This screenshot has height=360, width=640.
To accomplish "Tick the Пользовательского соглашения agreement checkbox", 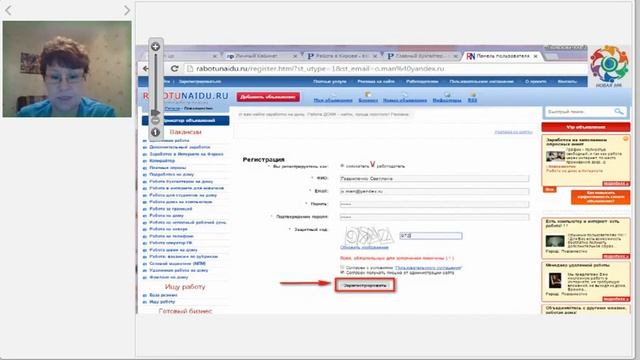I will 342,267.
